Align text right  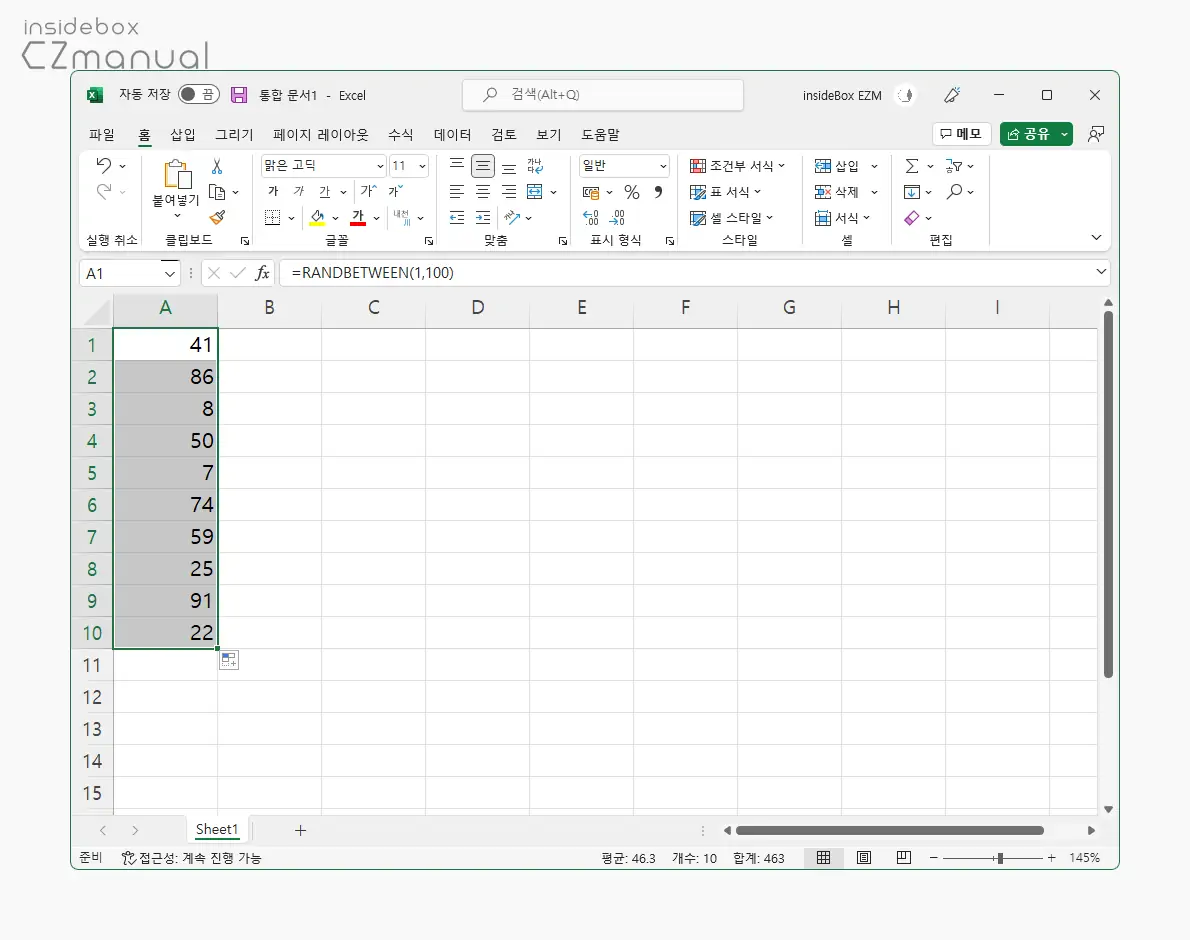(x=509, y=192)
